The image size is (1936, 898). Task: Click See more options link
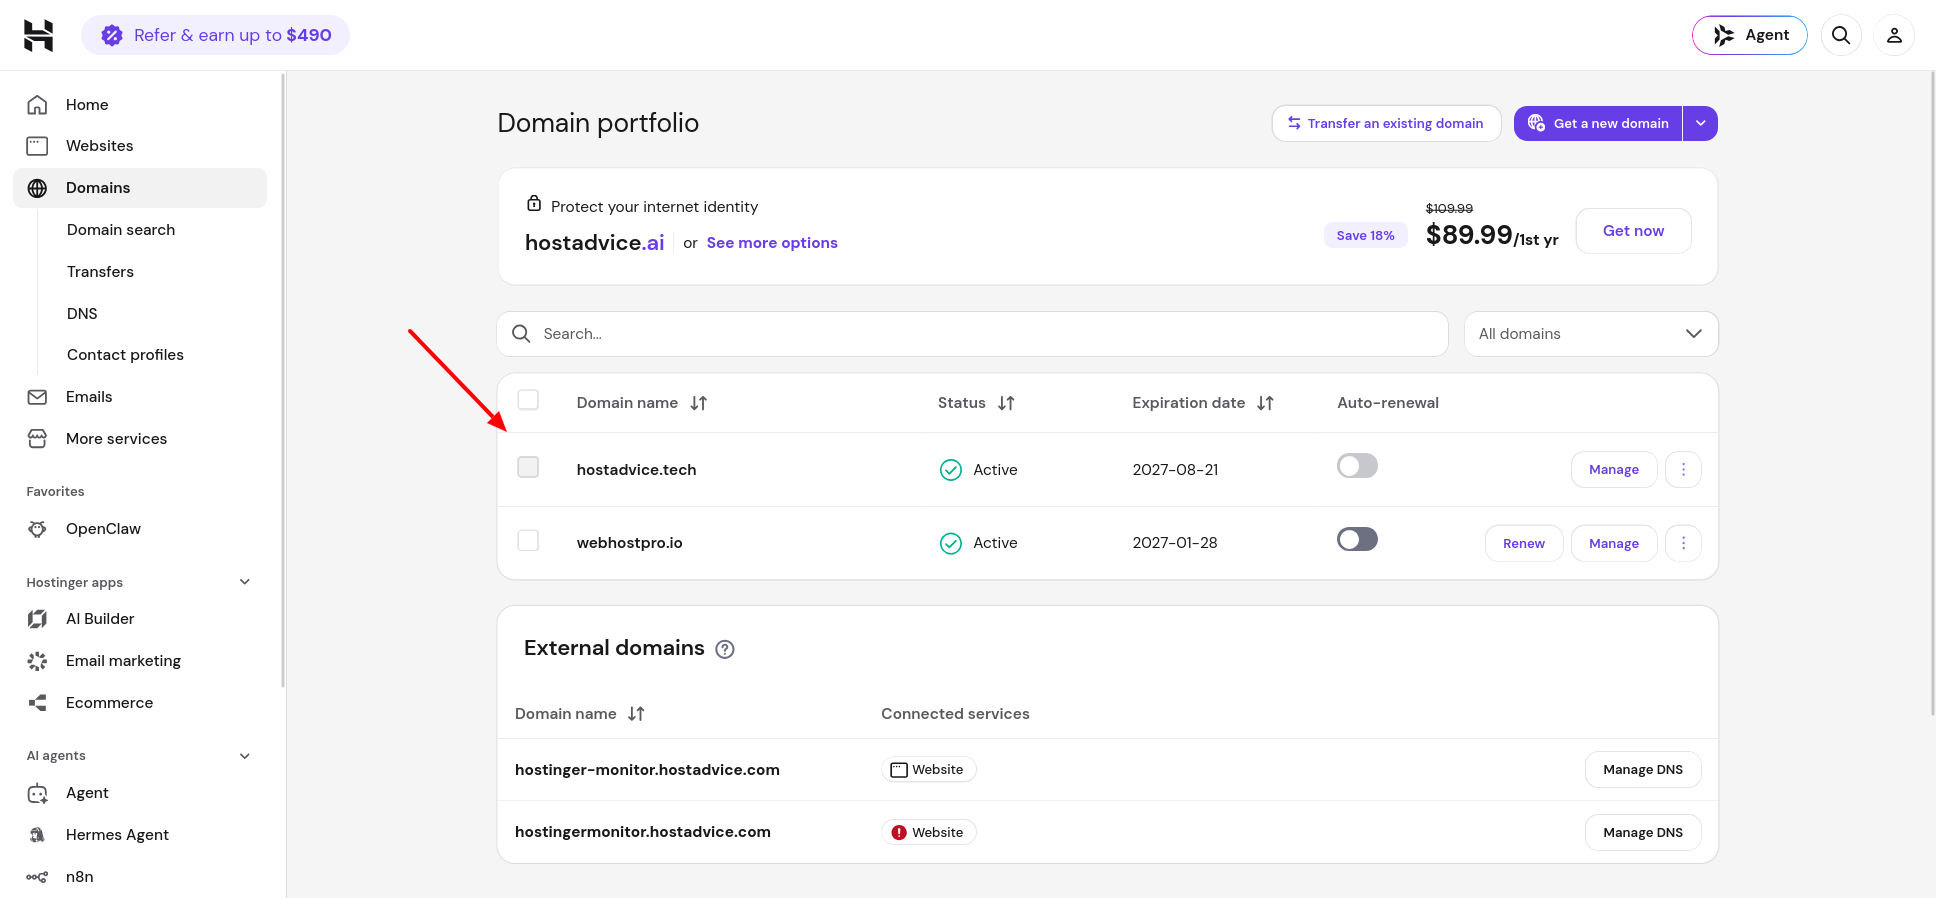[772, 243]
